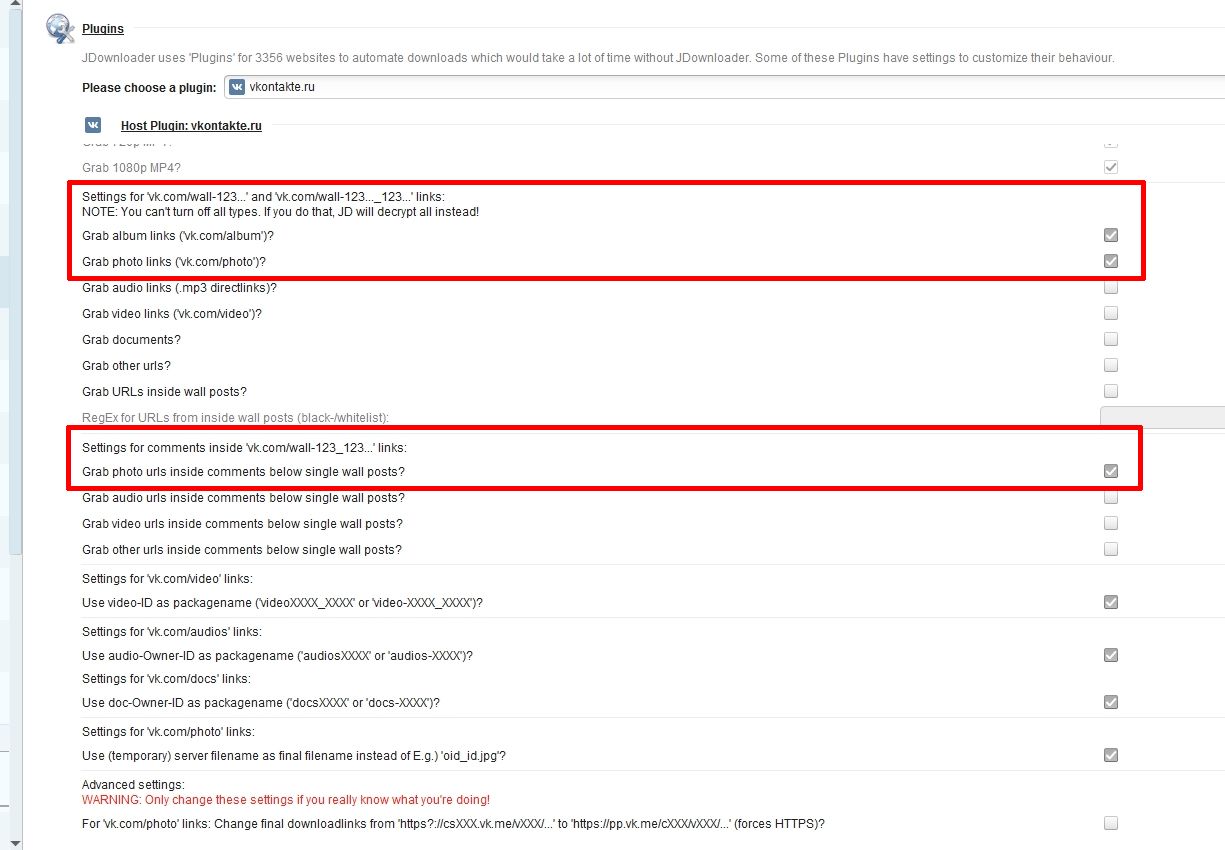This screenshot has height=850, width=1225.
Task: Enable the Grab documents checkbox
Action: point(1110,339)
